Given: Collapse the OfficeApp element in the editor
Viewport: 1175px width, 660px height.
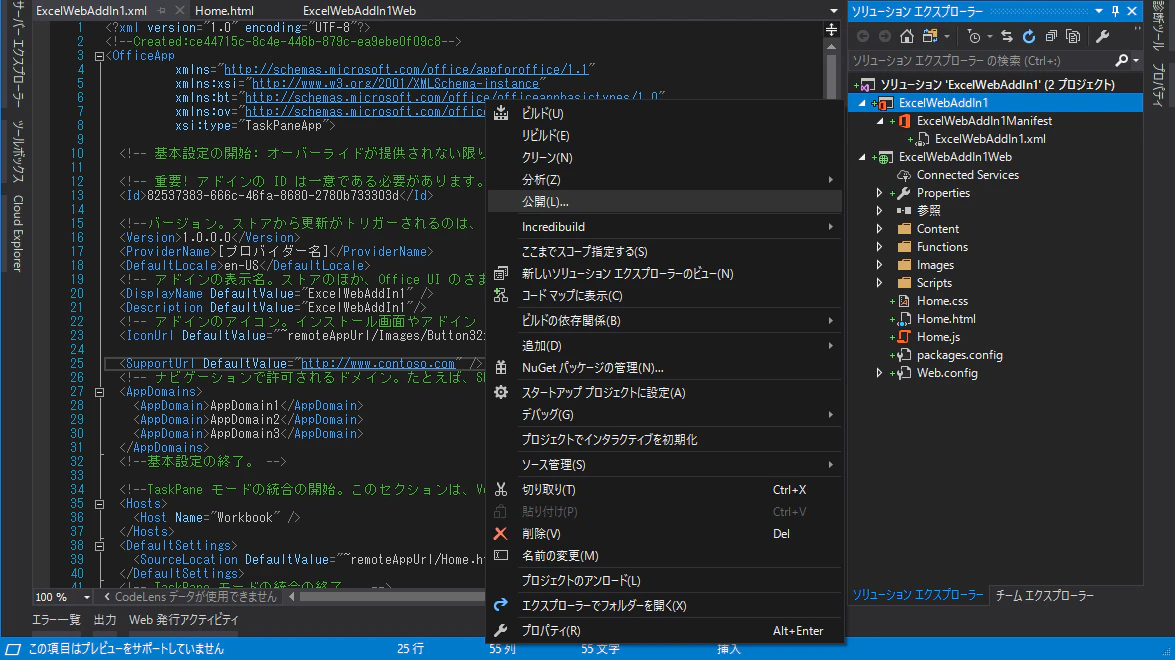Looking at the screenshot, I should pyautogui.click(x=99, y=55).
